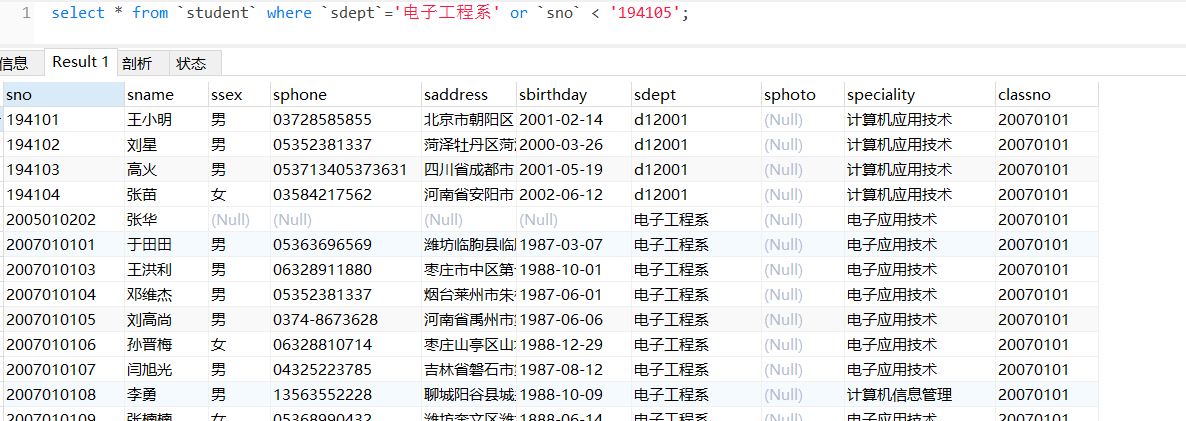1186x421 pixels.
Task: Select cell sno 194102
Action: tap(64, 144)
